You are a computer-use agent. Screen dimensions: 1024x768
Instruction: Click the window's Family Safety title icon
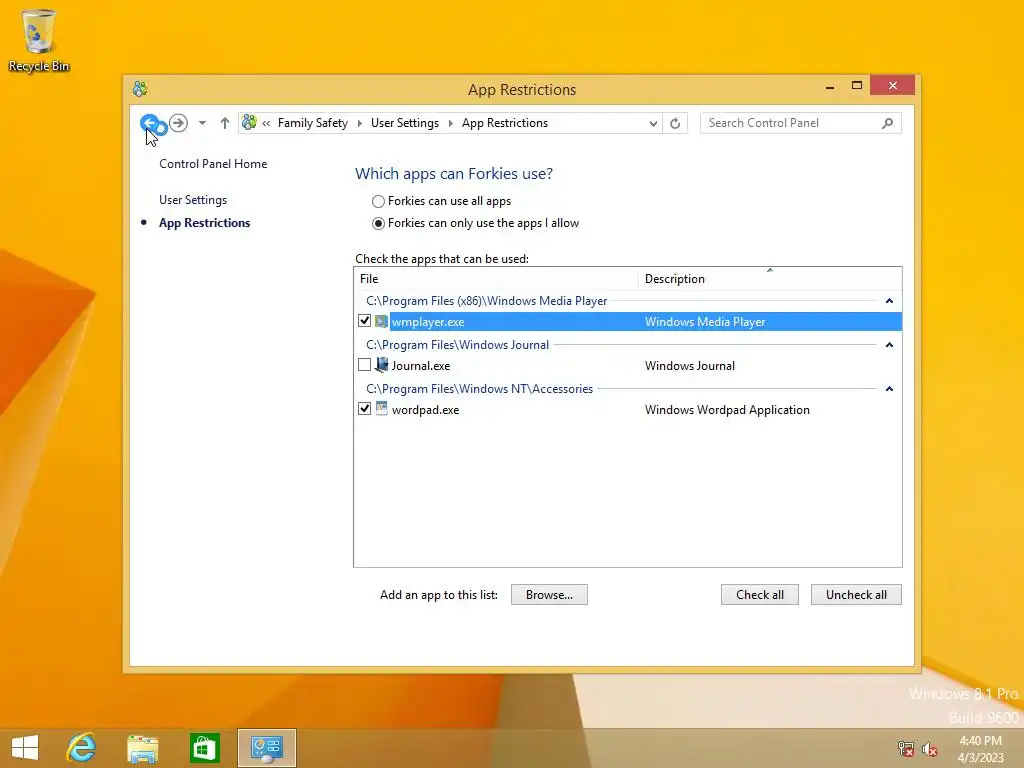[140, 89]
